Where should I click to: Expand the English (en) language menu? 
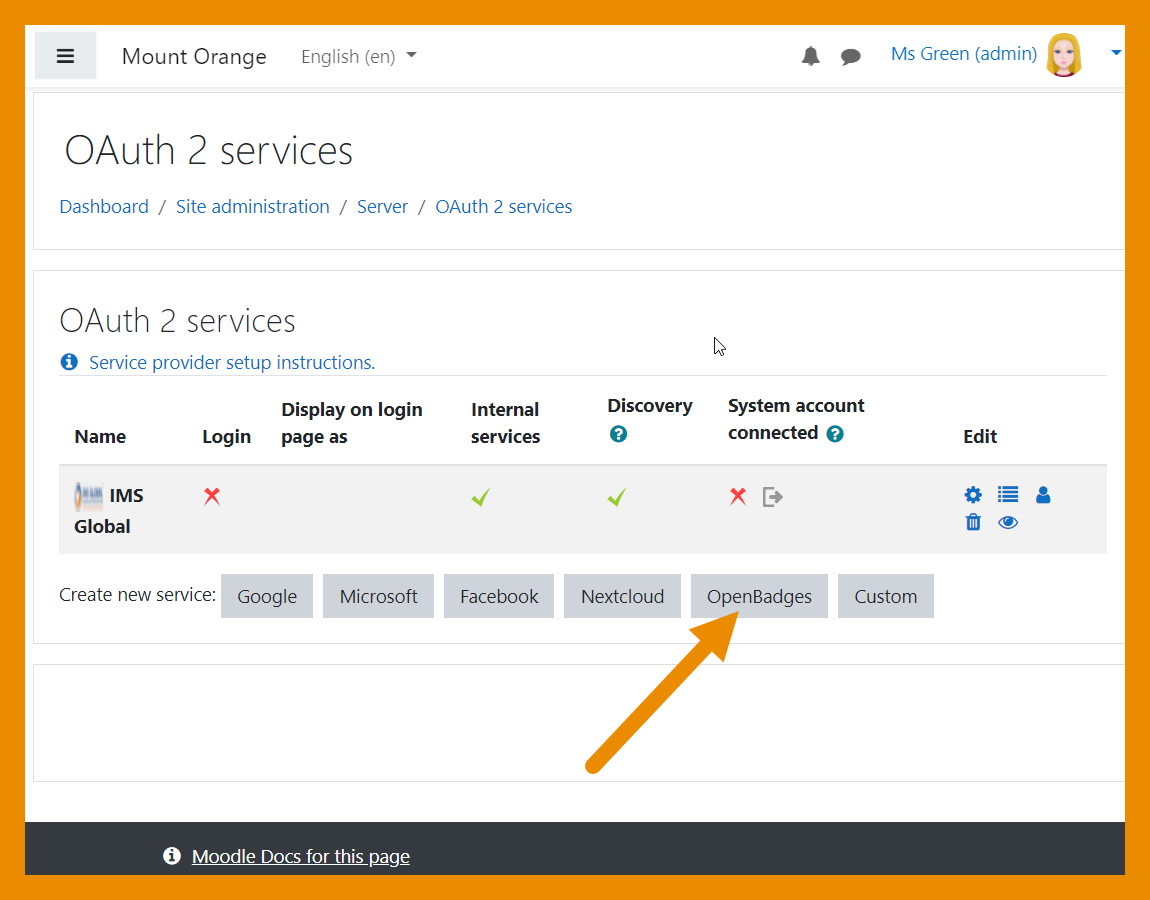358,56
